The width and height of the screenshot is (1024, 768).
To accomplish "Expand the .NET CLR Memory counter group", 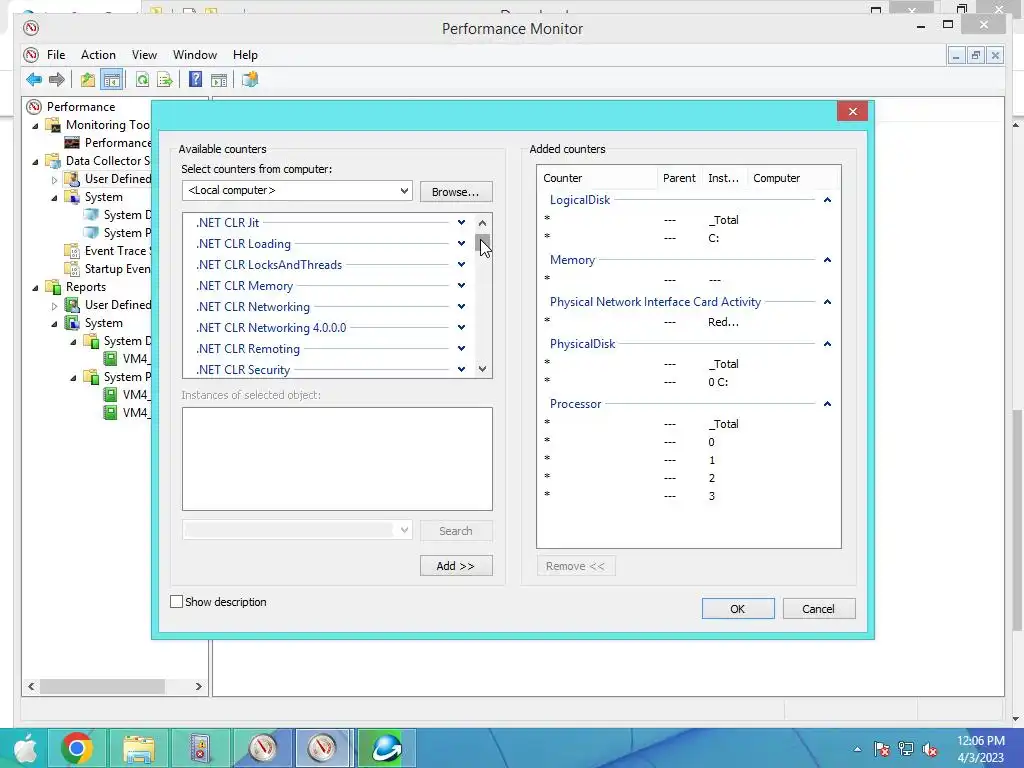I will pos(461,285).
